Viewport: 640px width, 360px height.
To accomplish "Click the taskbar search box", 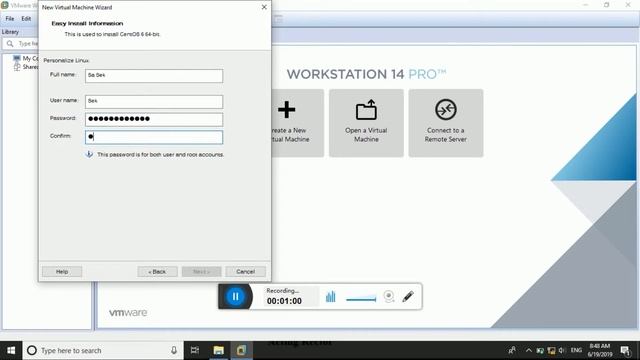I will coord(103,350).
